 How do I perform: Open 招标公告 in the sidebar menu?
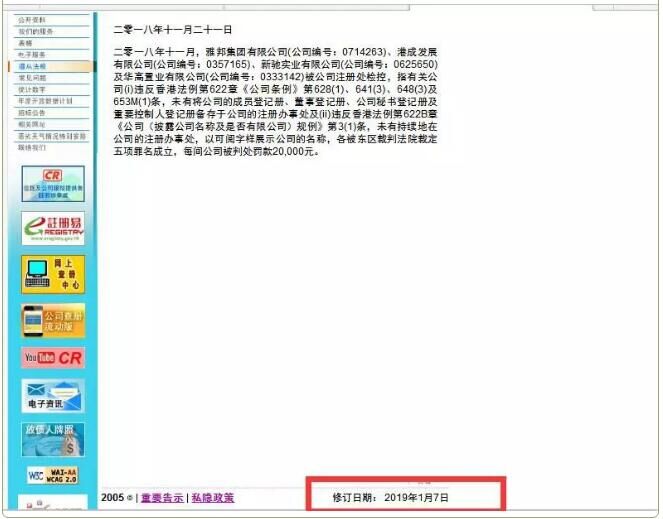[x=32, y=113]
